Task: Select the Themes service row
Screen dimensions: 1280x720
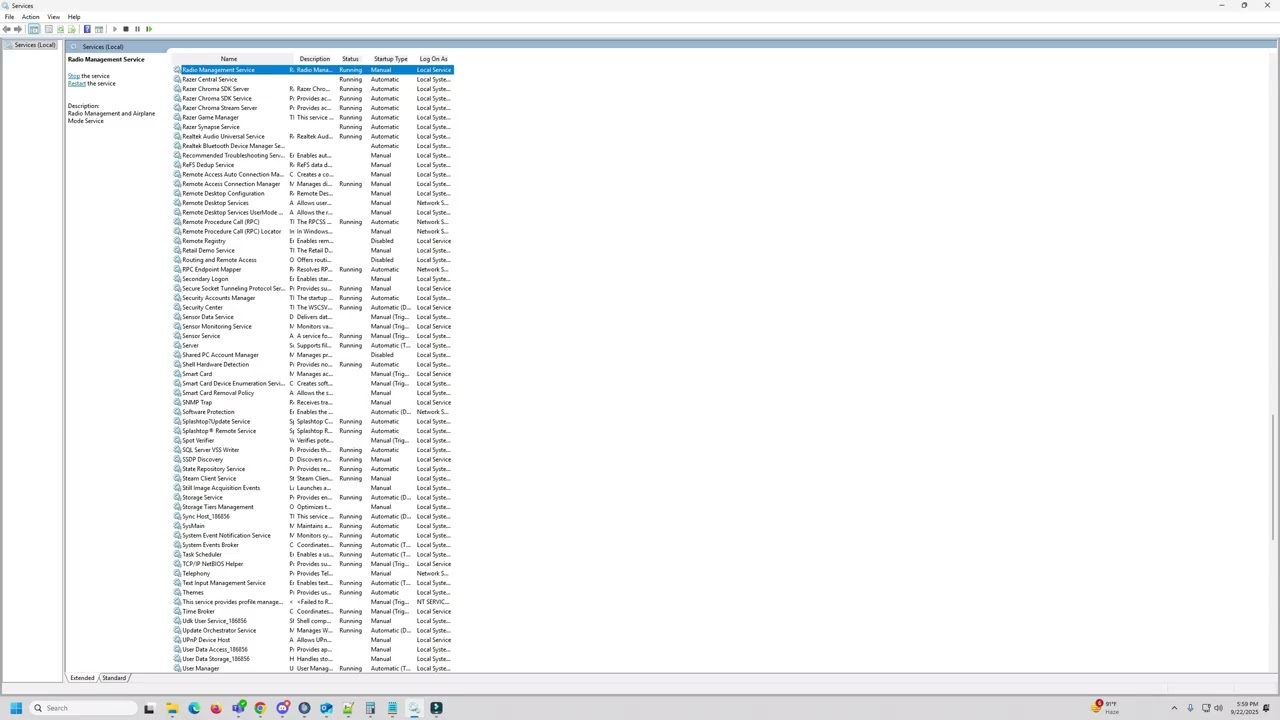Action: click(313, 592)
